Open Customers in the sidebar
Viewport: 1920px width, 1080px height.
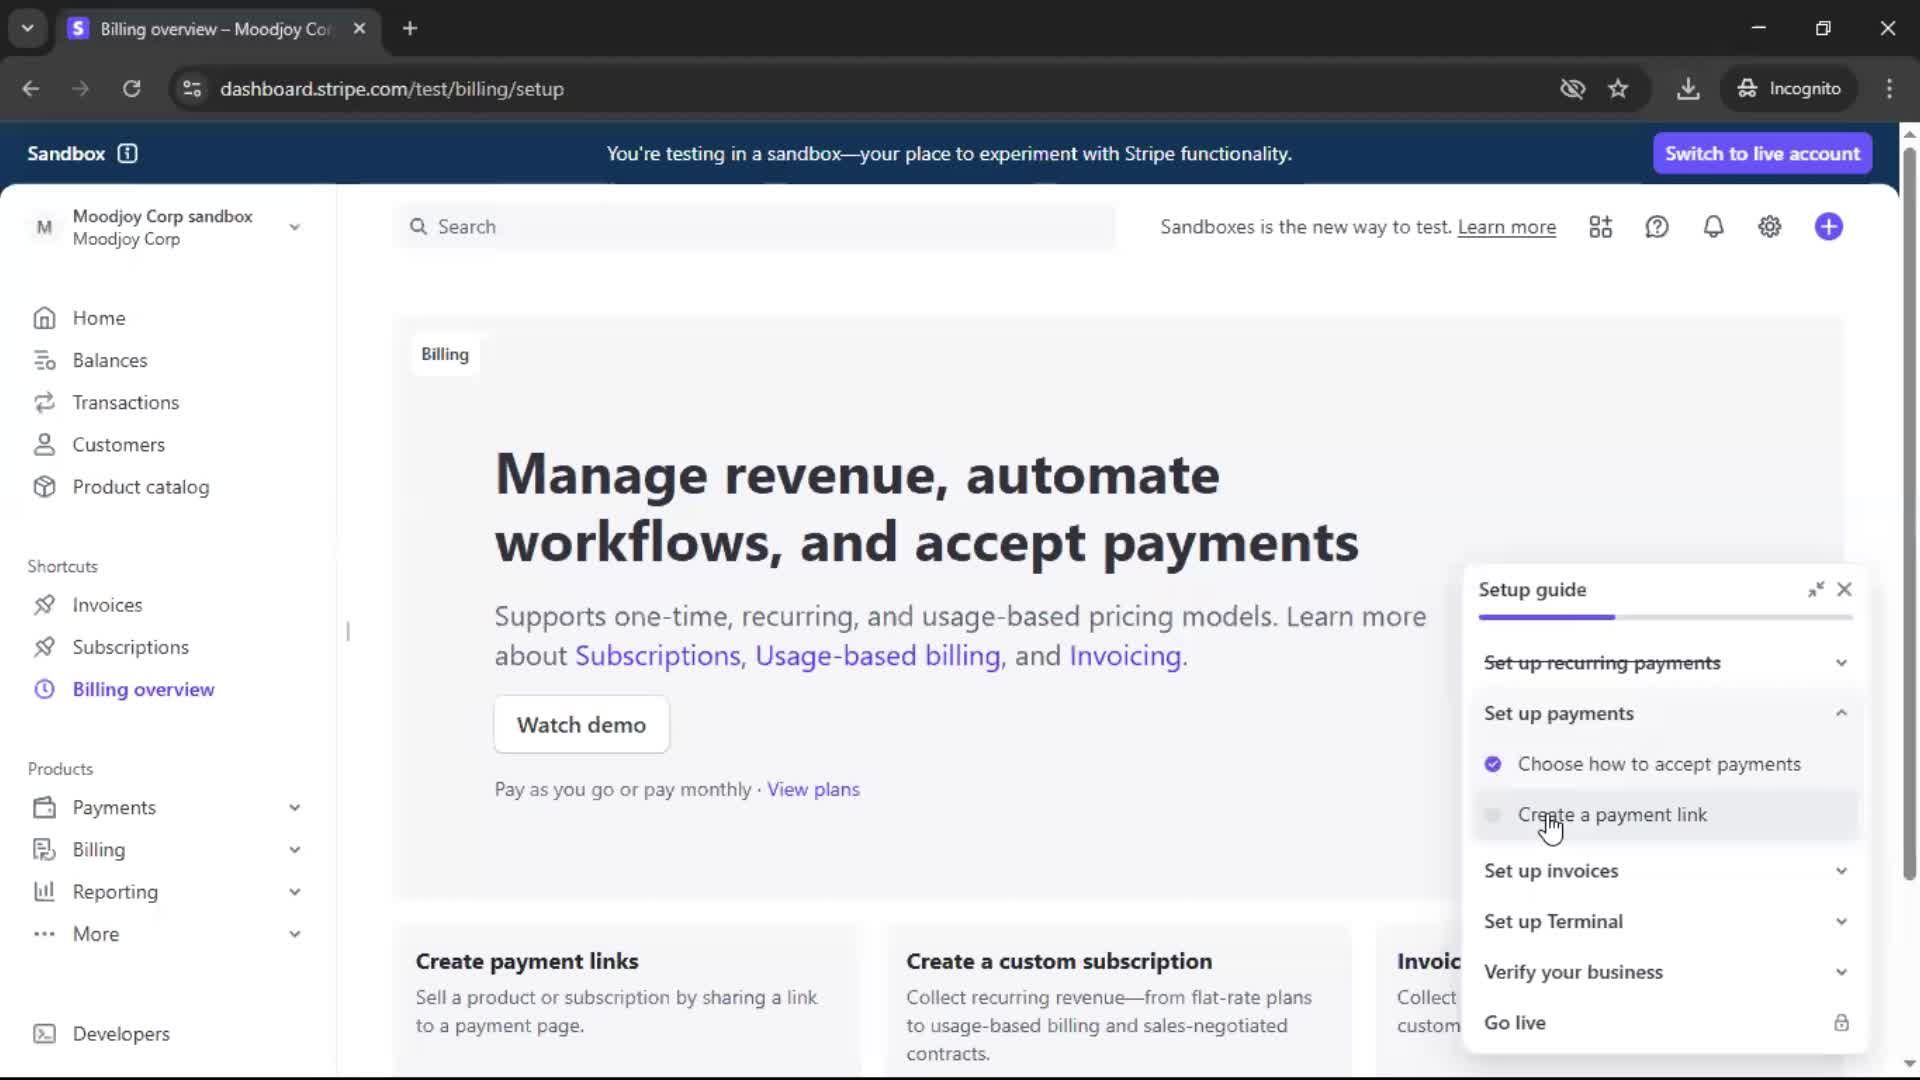(x=118, y=445)
